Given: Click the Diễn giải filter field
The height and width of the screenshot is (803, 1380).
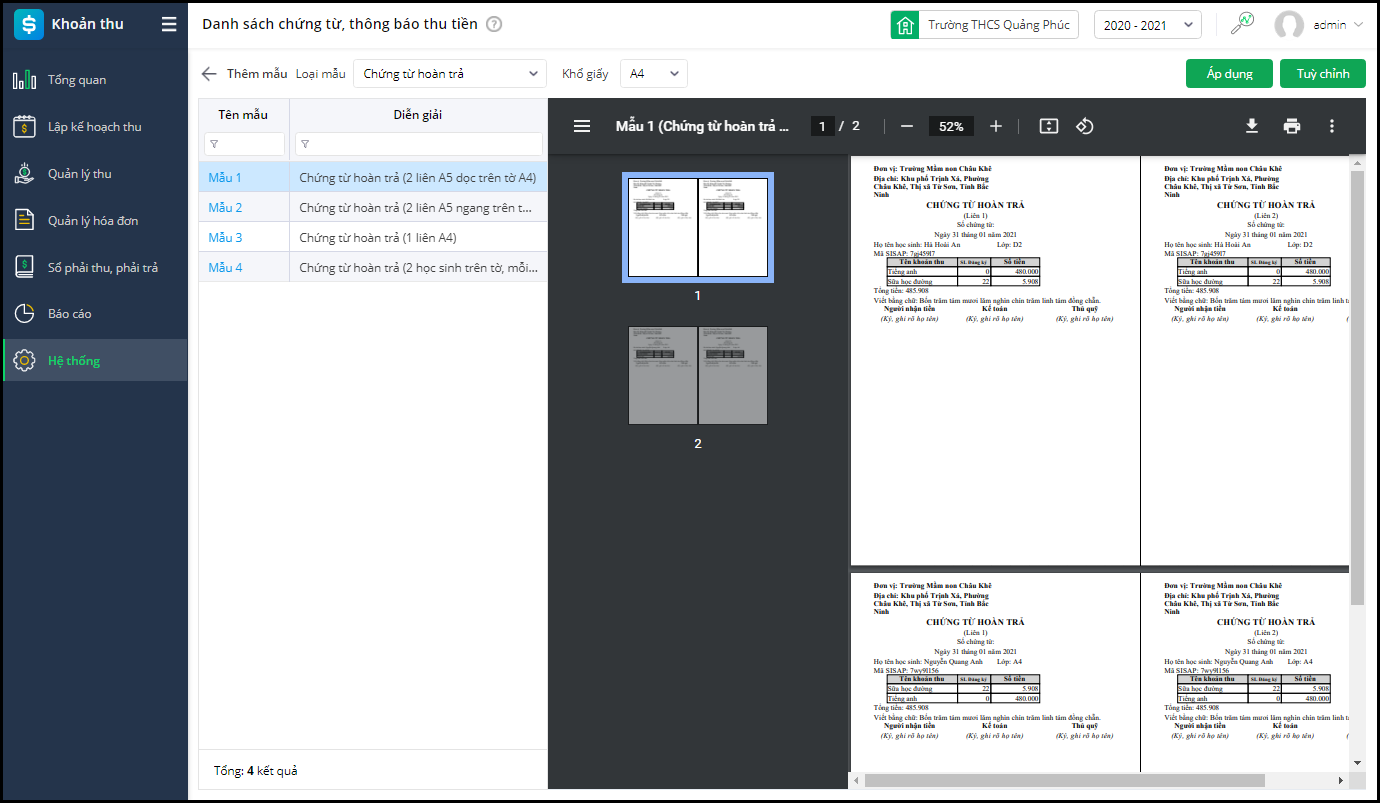Looking at the screenshot, I should (x=419, y=144).
